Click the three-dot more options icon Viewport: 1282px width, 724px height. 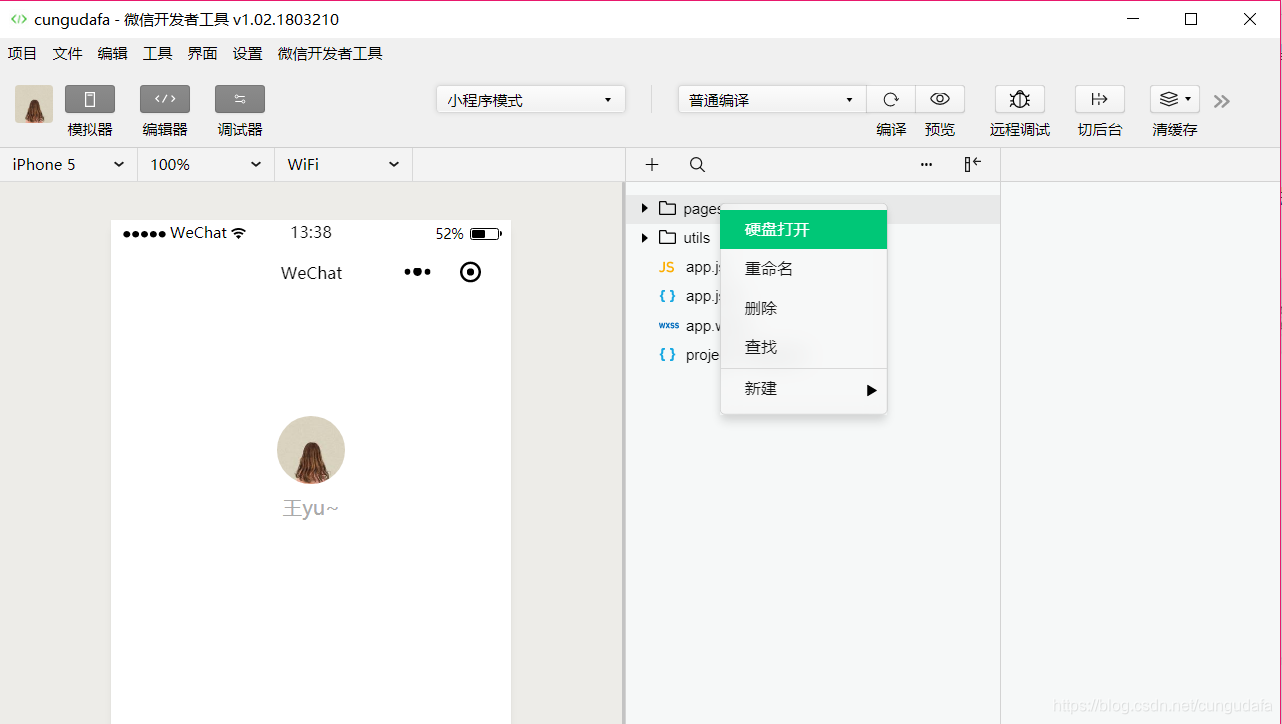(x=926, y=165)
